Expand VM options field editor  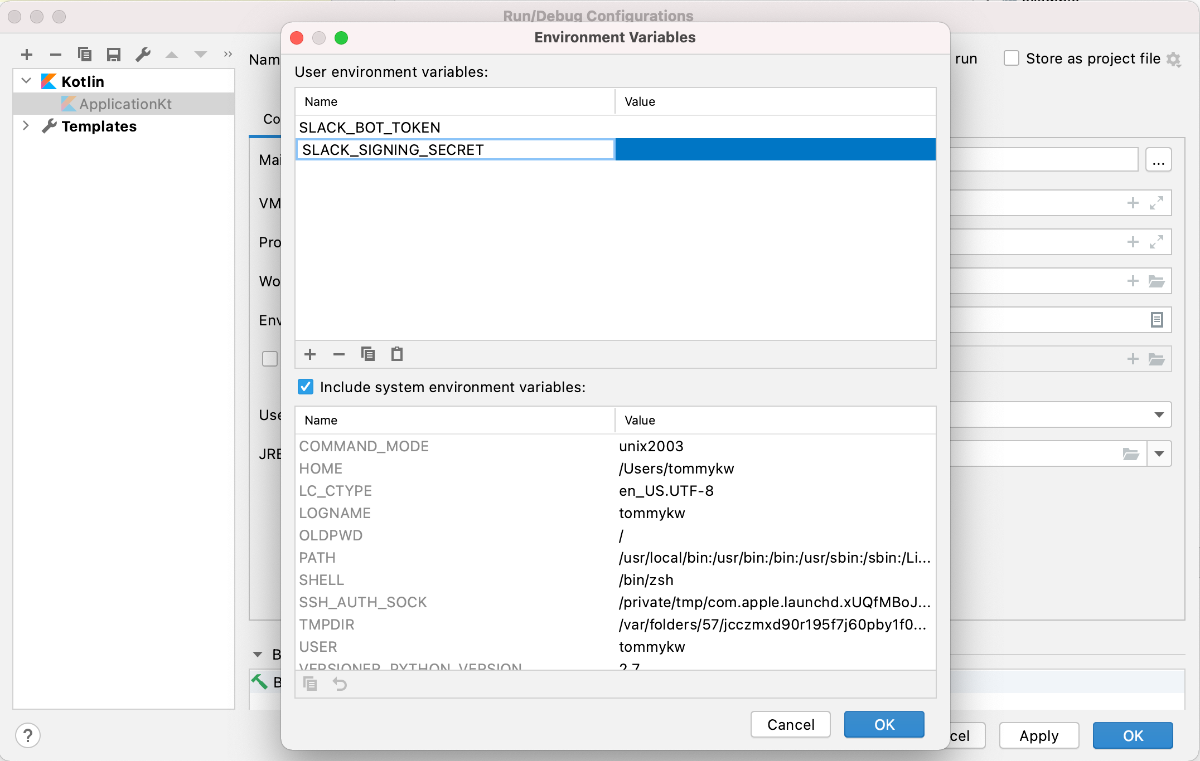pos(1156,203)
